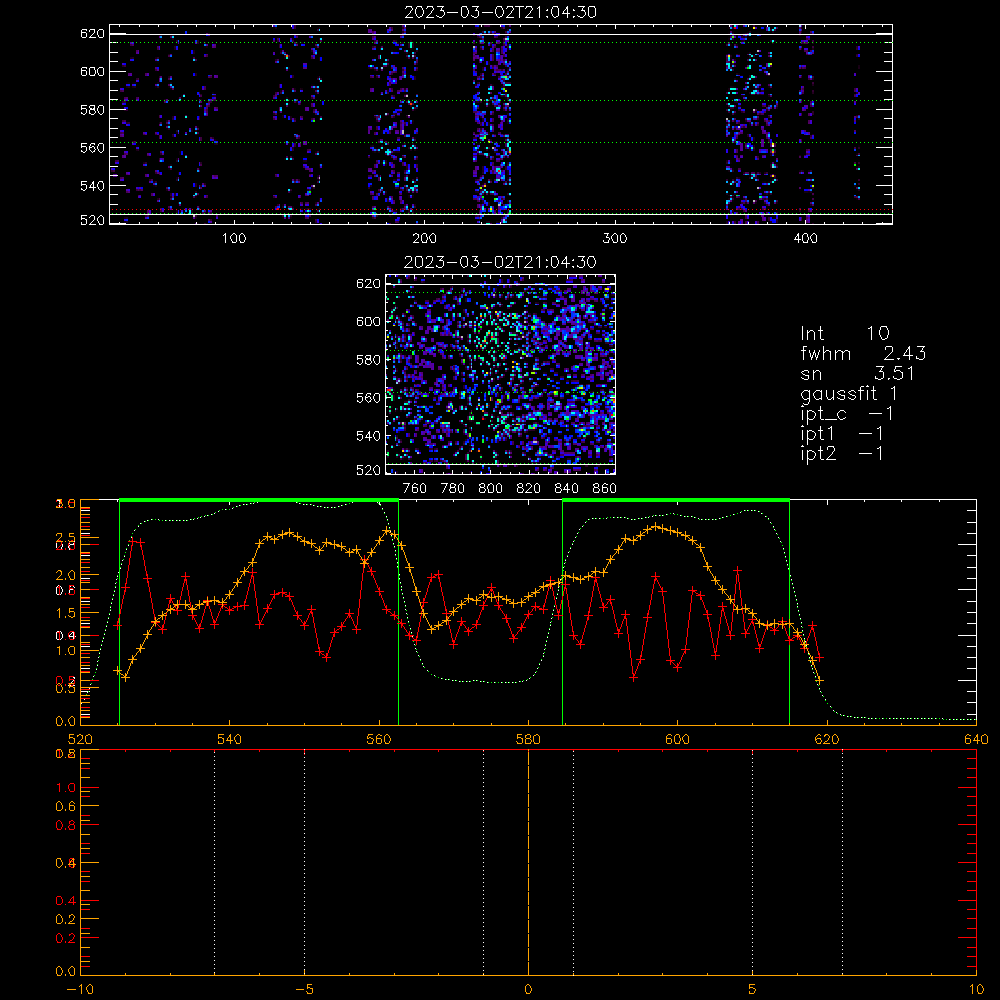Select the 'Int 10' parameter line
Viewport: 1000px width, 1000px height.
tap(844, 333)
